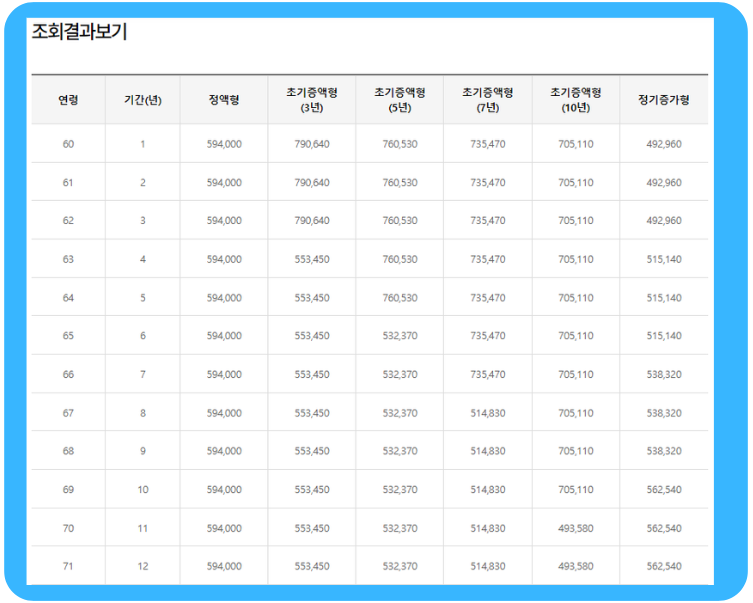
Task: Click 538,320 in the age 68 row
Action: tap(664, 451)
